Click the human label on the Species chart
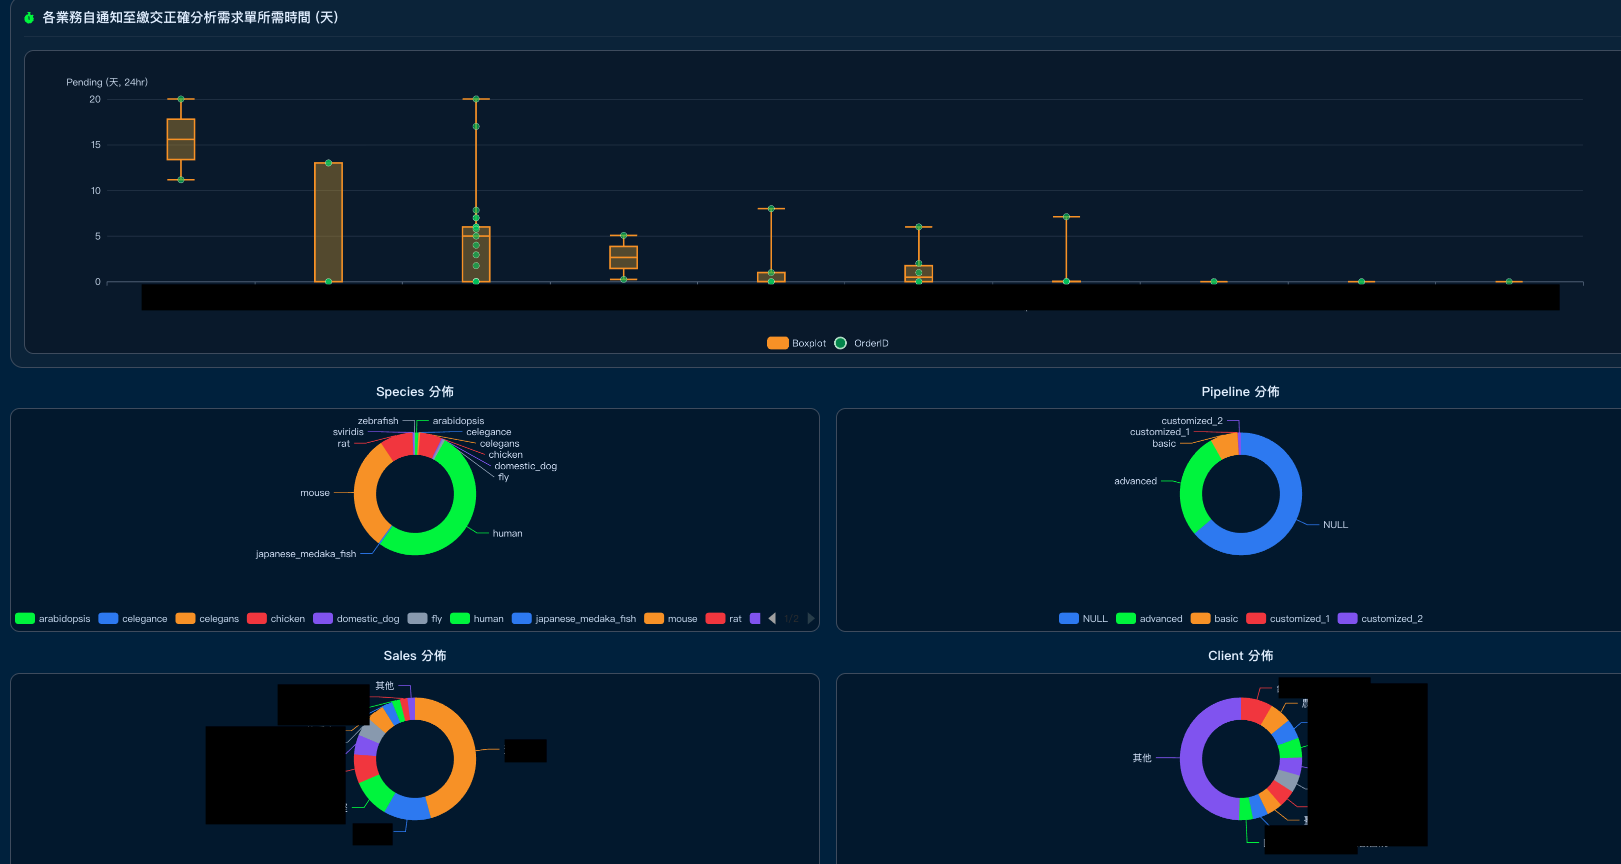 click(507, 533)
